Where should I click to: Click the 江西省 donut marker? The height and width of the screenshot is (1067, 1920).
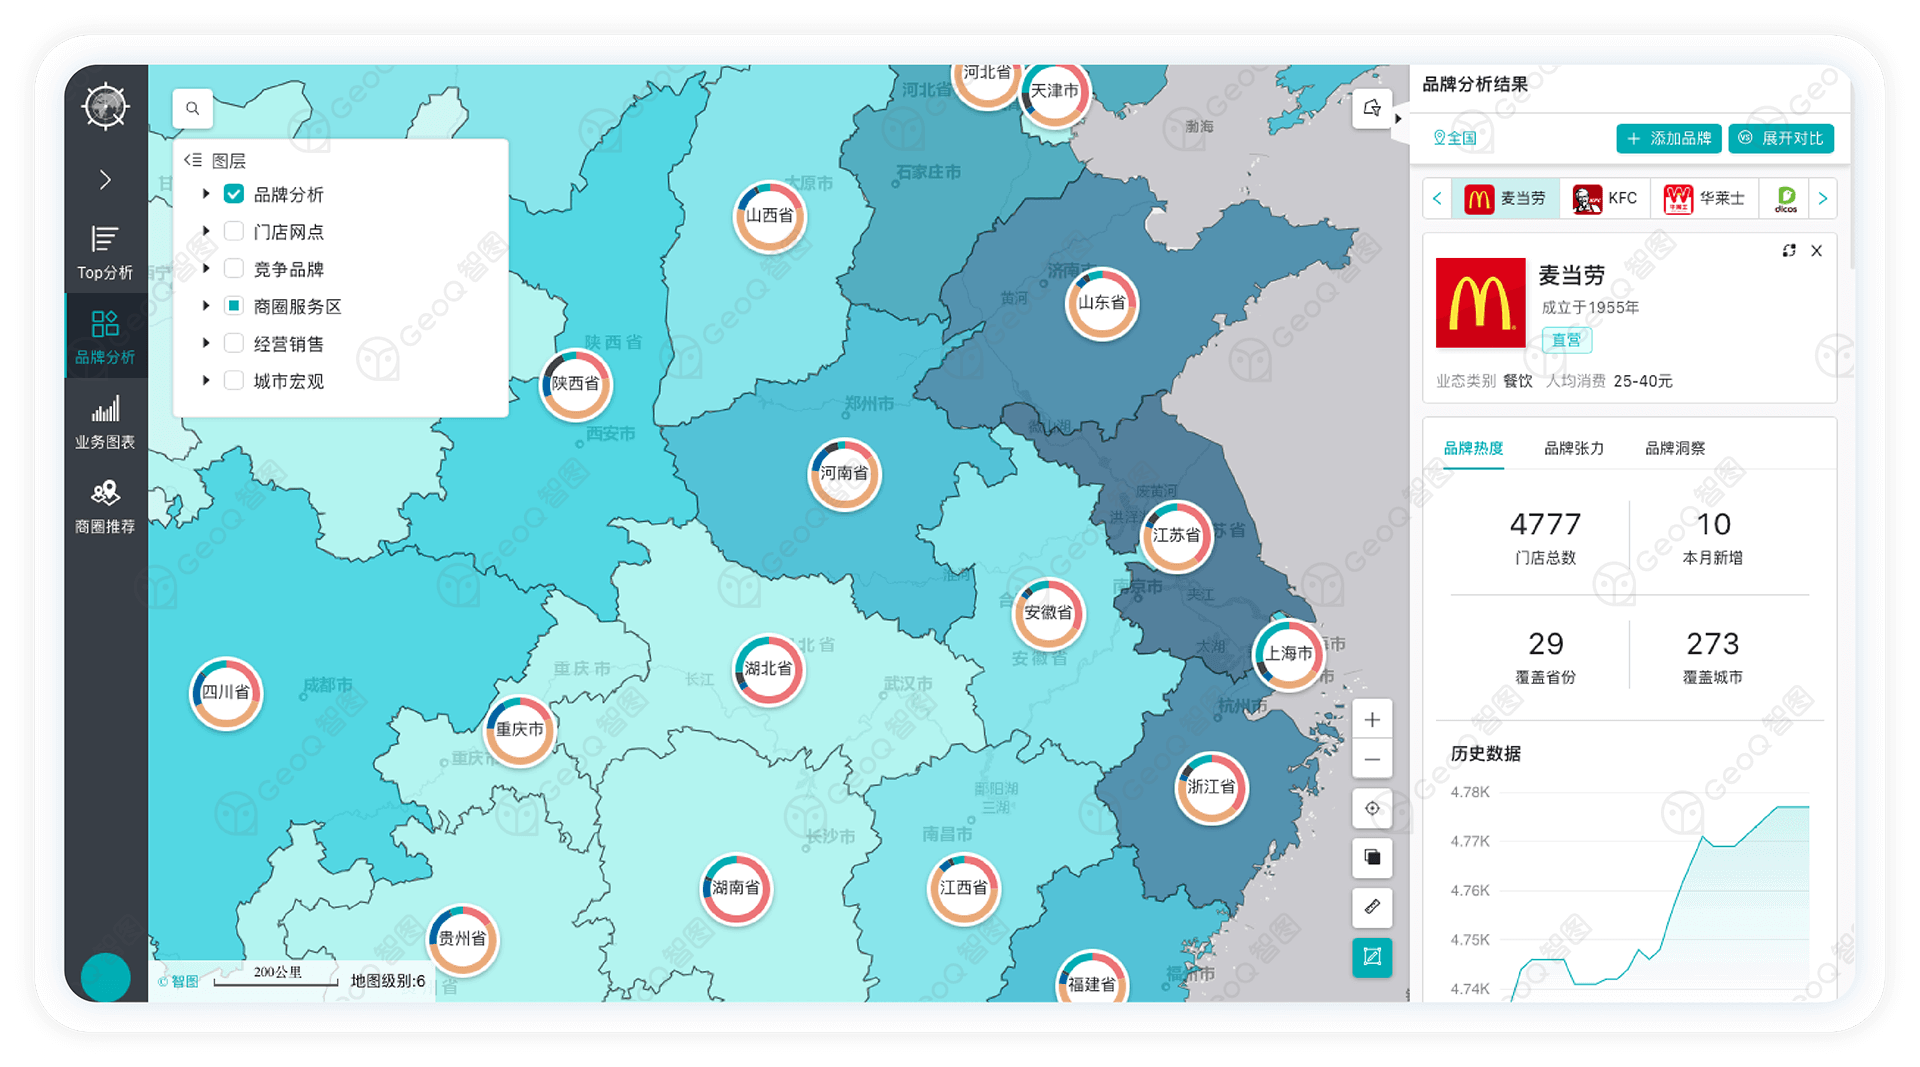[x=964, y=888]
